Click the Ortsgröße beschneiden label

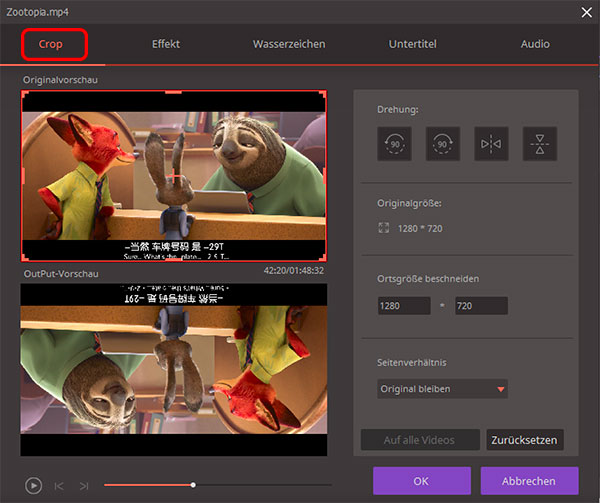click(x=428, y=279)
